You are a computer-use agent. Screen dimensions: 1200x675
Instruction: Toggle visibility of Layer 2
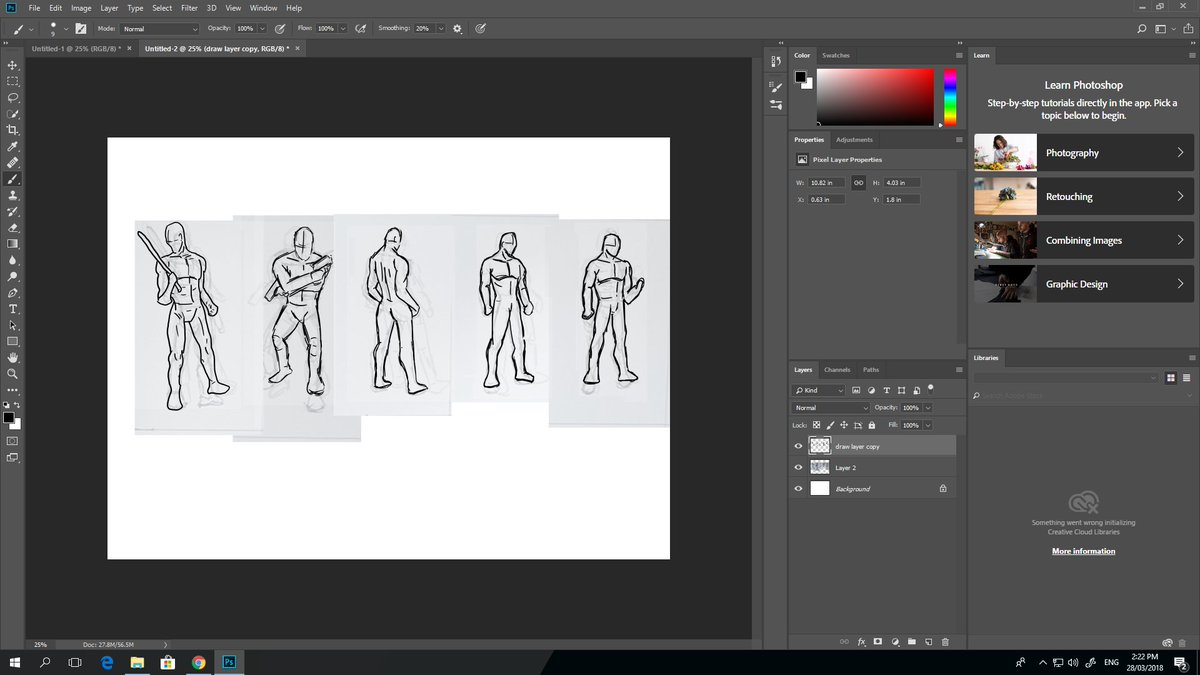coord(798,467)
